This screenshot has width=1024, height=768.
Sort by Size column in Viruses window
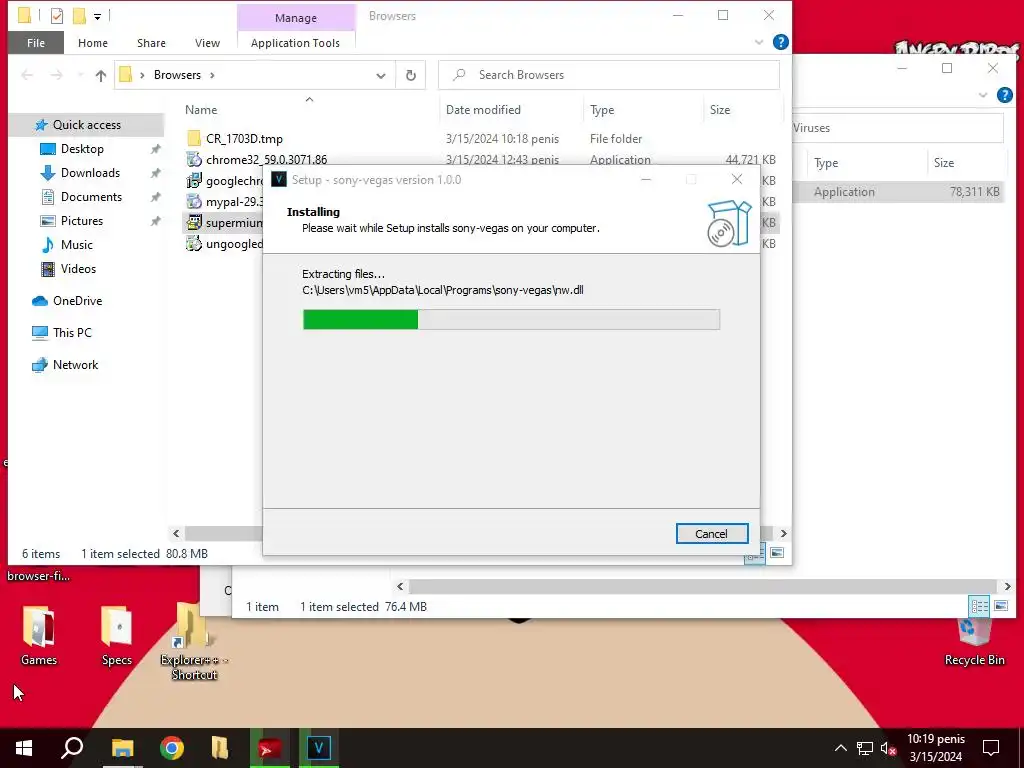(944, 163)
